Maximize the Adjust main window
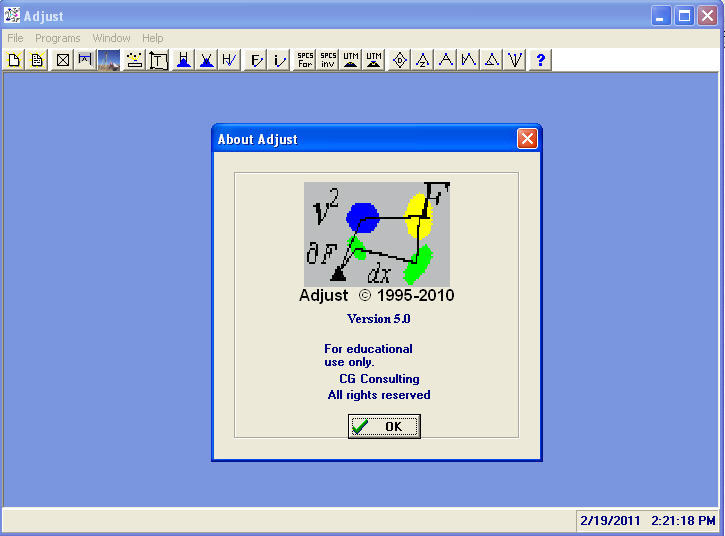This screenshot has width=725, height=536. click(x=685, y=16)
